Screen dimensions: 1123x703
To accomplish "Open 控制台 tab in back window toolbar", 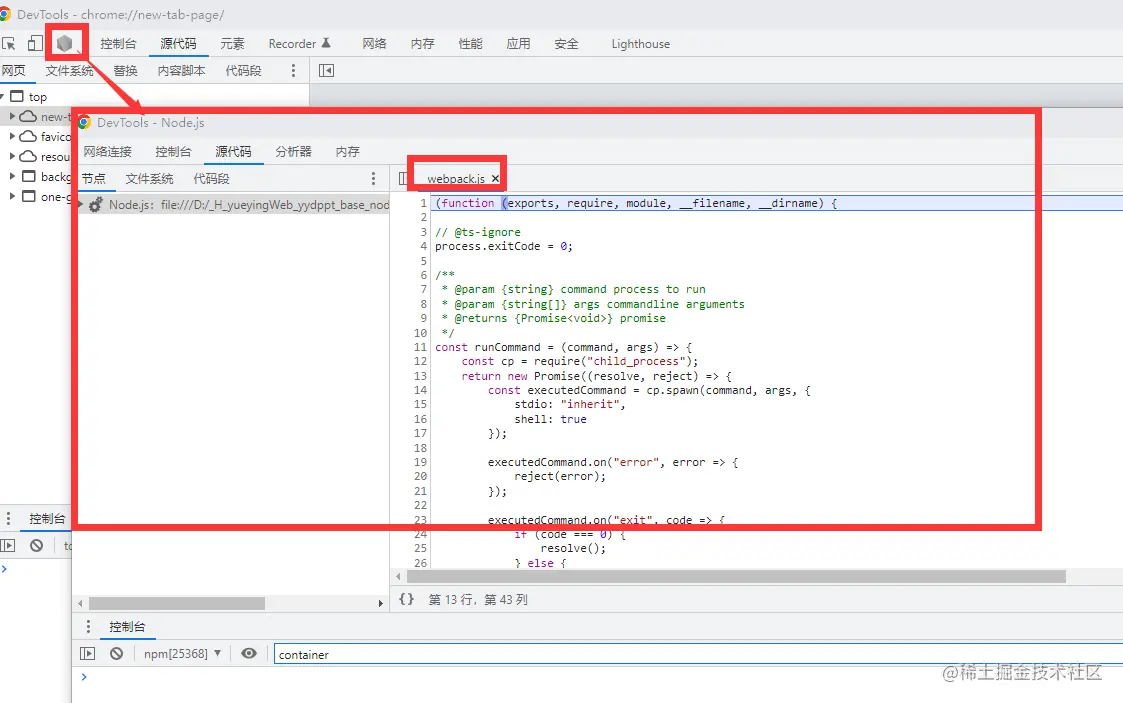I will 118,44.
